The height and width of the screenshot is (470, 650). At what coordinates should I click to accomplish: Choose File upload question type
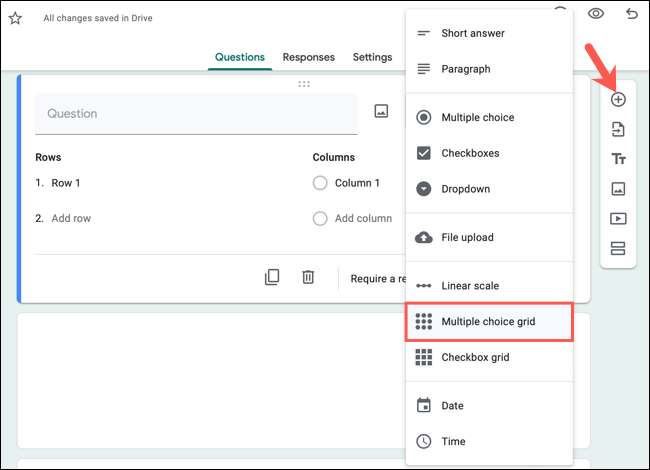pyautogui.click(x=490, y=237)
